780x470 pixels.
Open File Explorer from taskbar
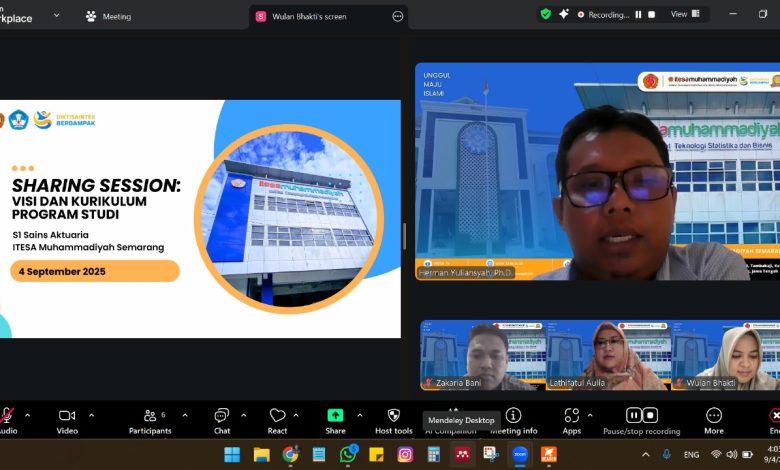tap(261, 454)
